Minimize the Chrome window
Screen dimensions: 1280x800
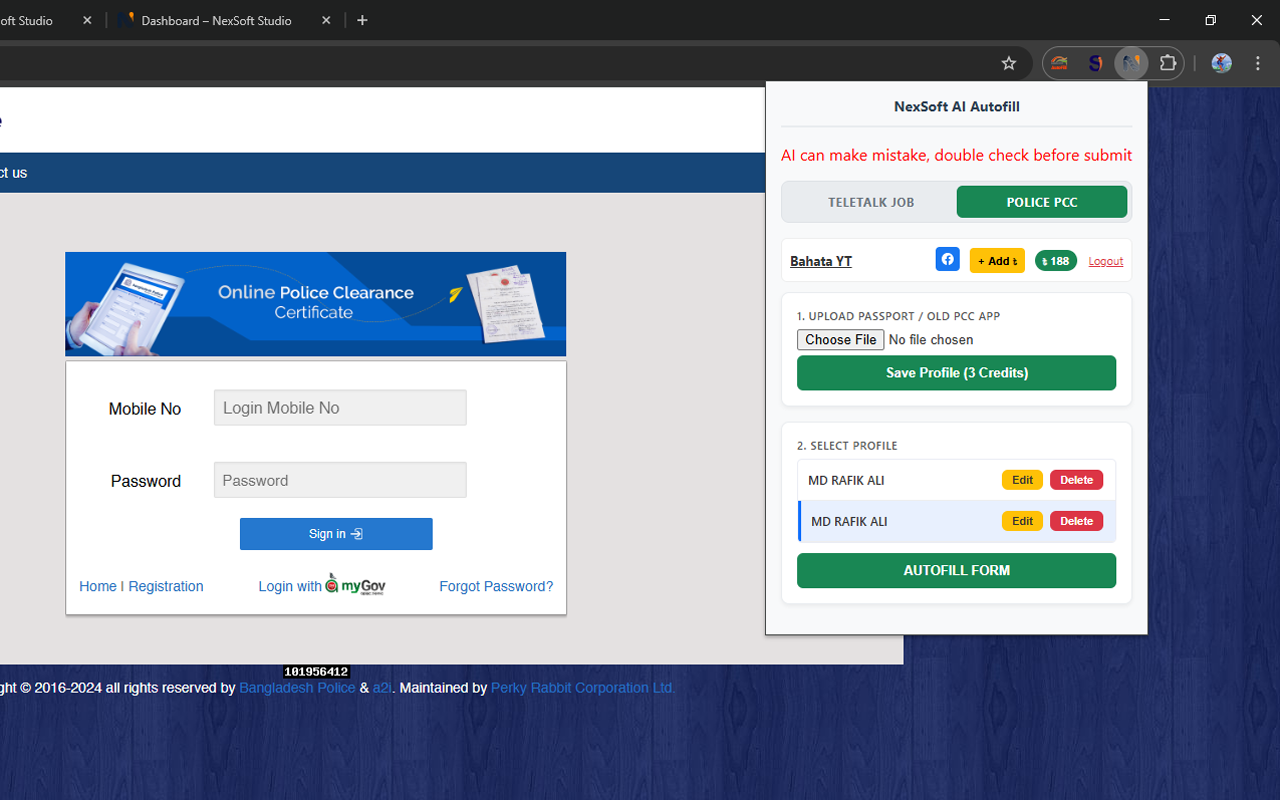(x=1164, y=20)
